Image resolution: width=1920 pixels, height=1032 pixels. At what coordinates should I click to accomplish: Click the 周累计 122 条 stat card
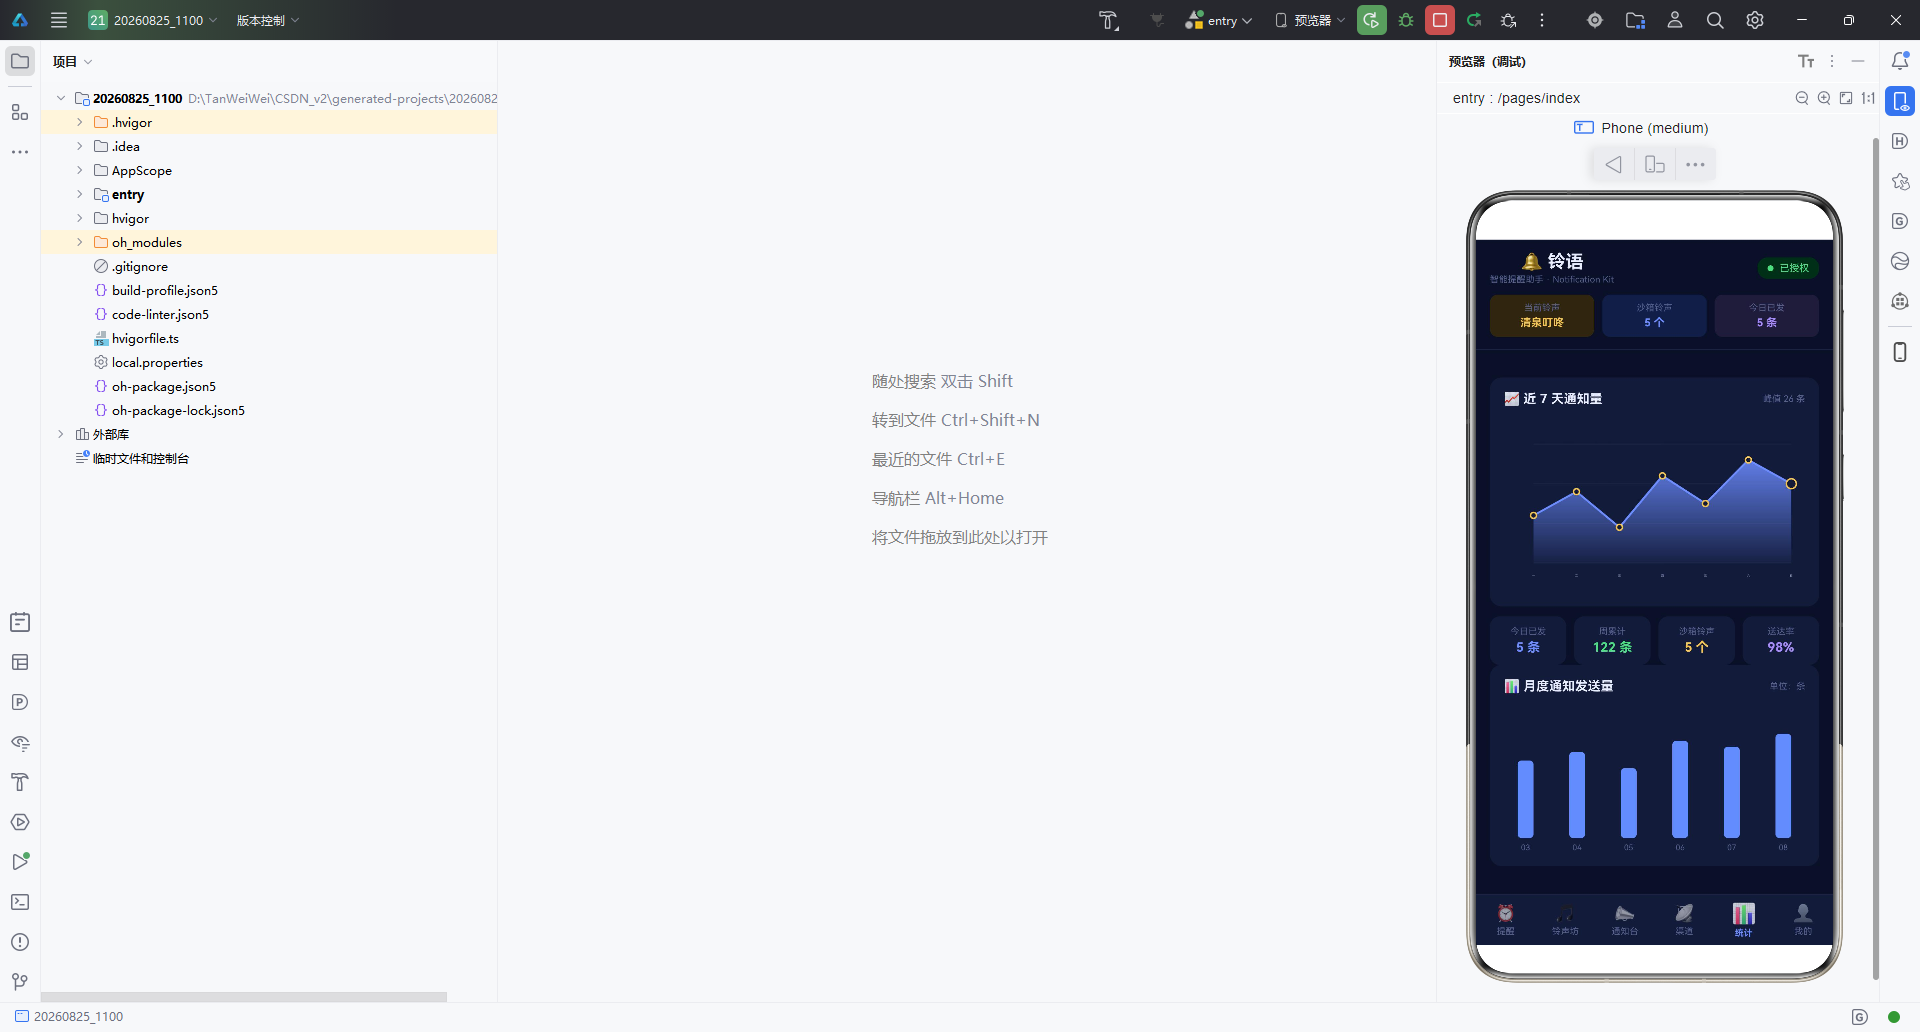point(1612,640)
